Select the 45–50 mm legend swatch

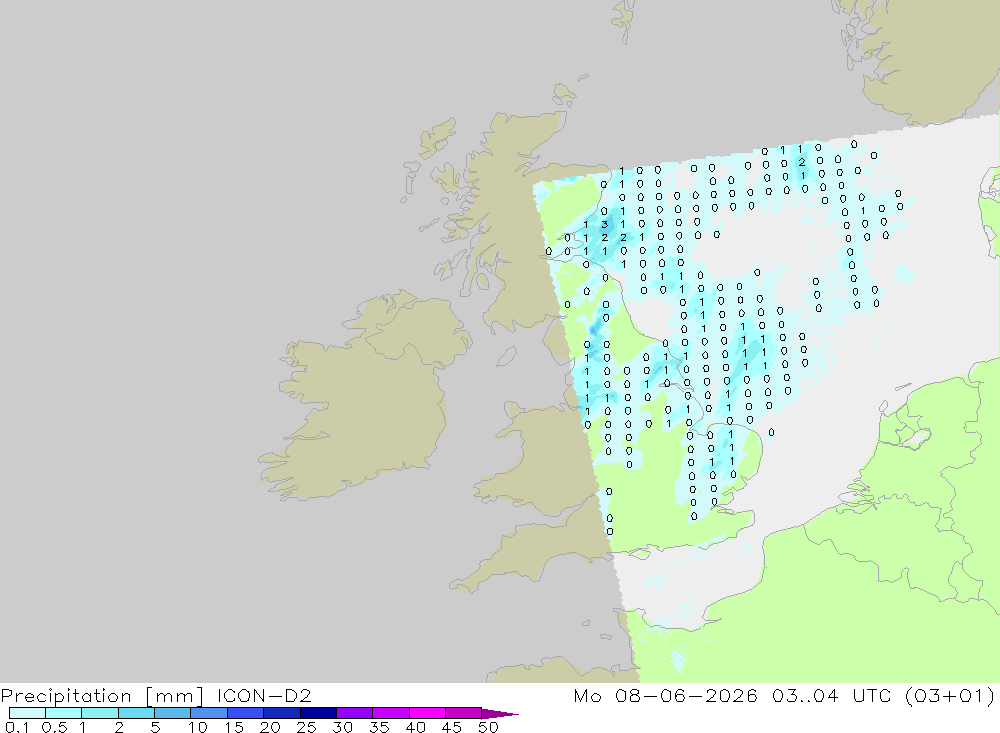pyautogui.click(x=463, y=713)
